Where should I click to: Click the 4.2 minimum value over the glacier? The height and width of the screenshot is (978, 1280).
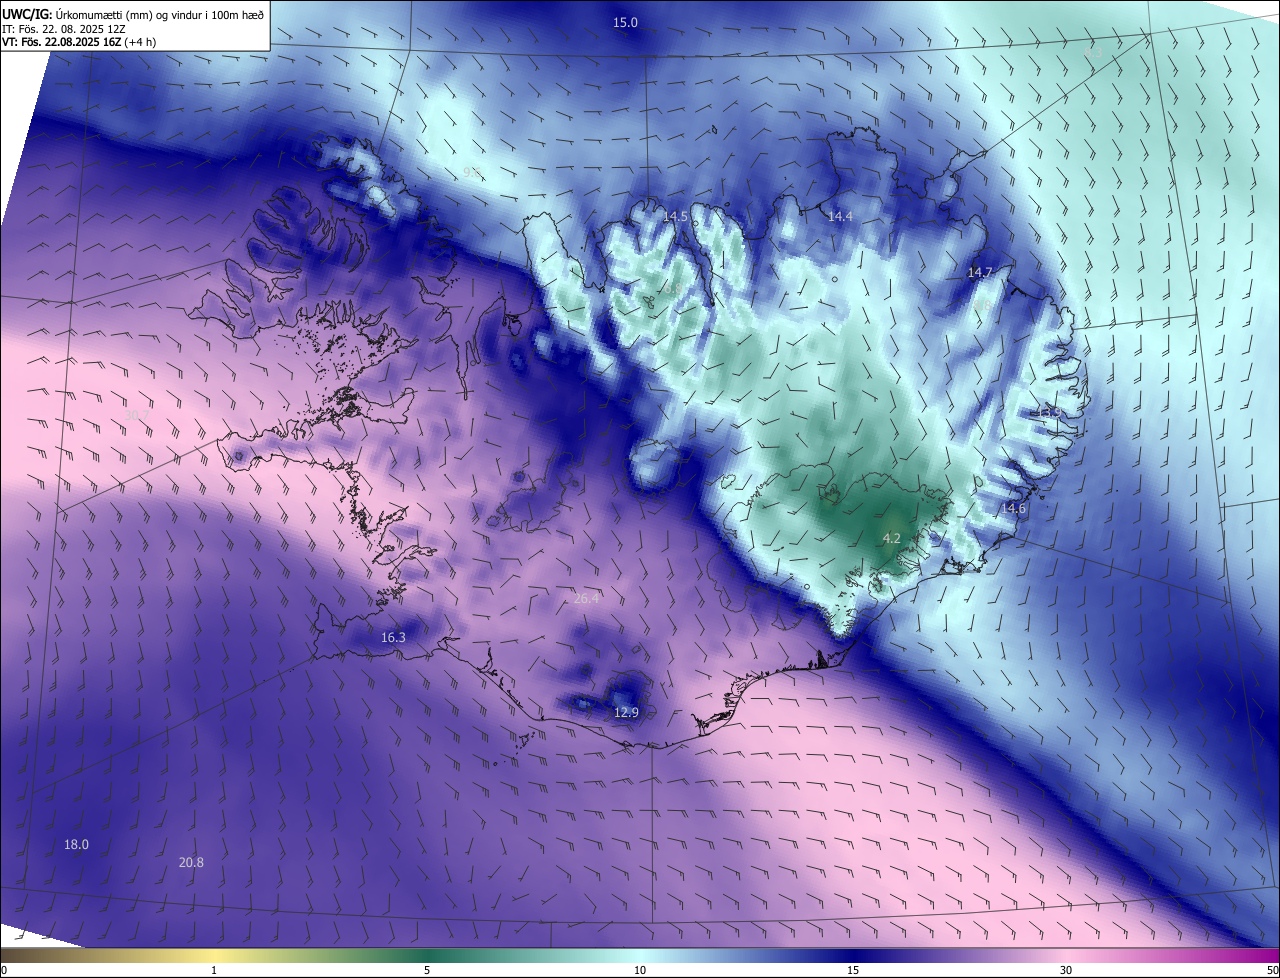point(891,538)
